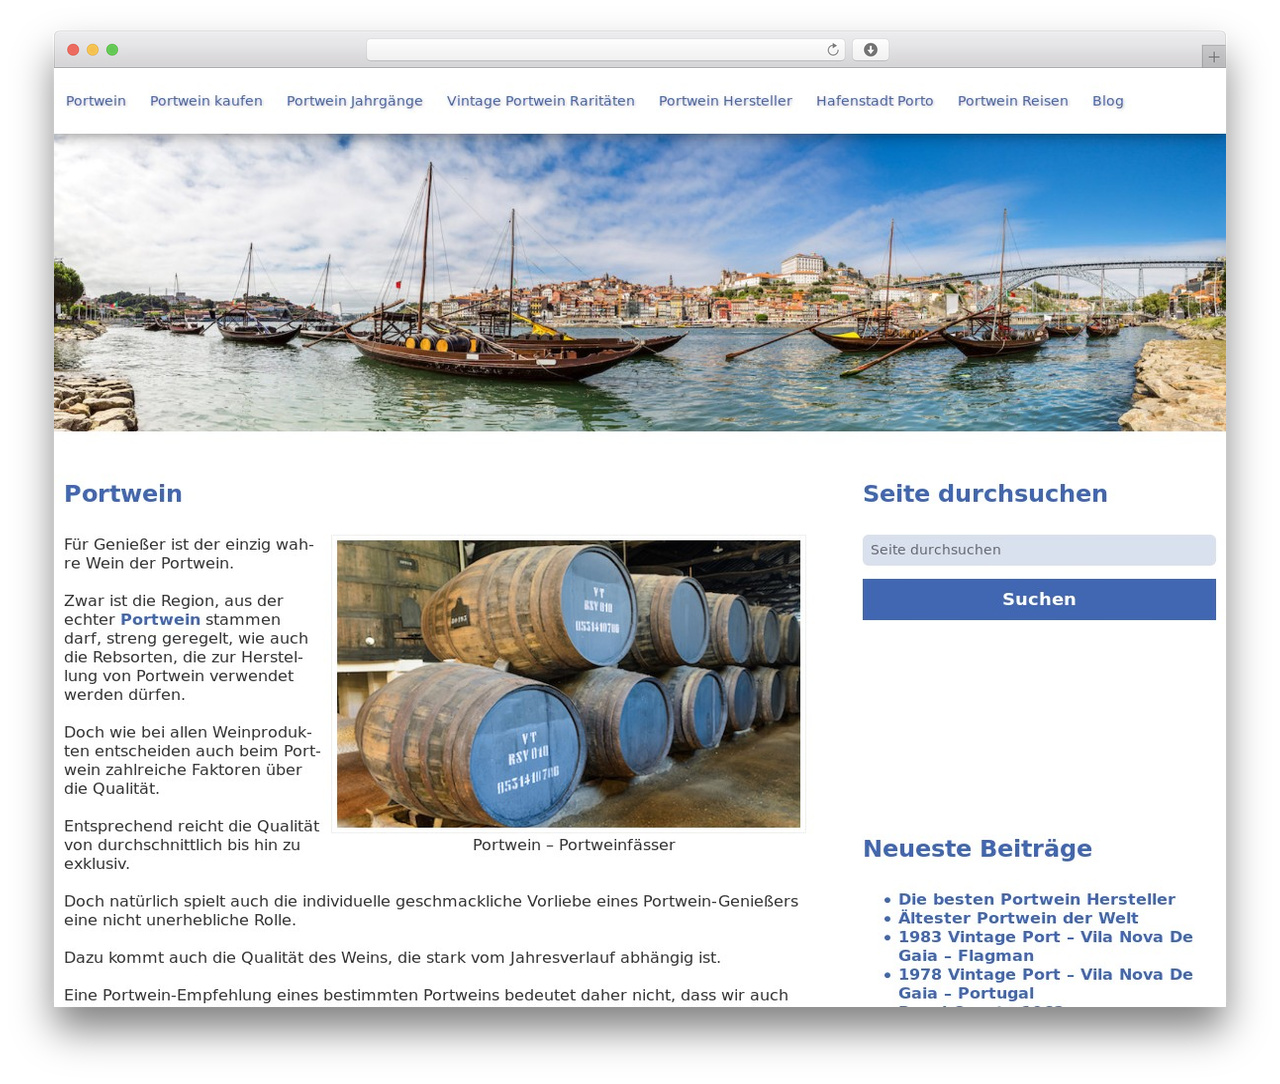This screenshot has width=1280, height=1084.
Task: Follow the bold Portwein link in the text
Action: (160, 619)
